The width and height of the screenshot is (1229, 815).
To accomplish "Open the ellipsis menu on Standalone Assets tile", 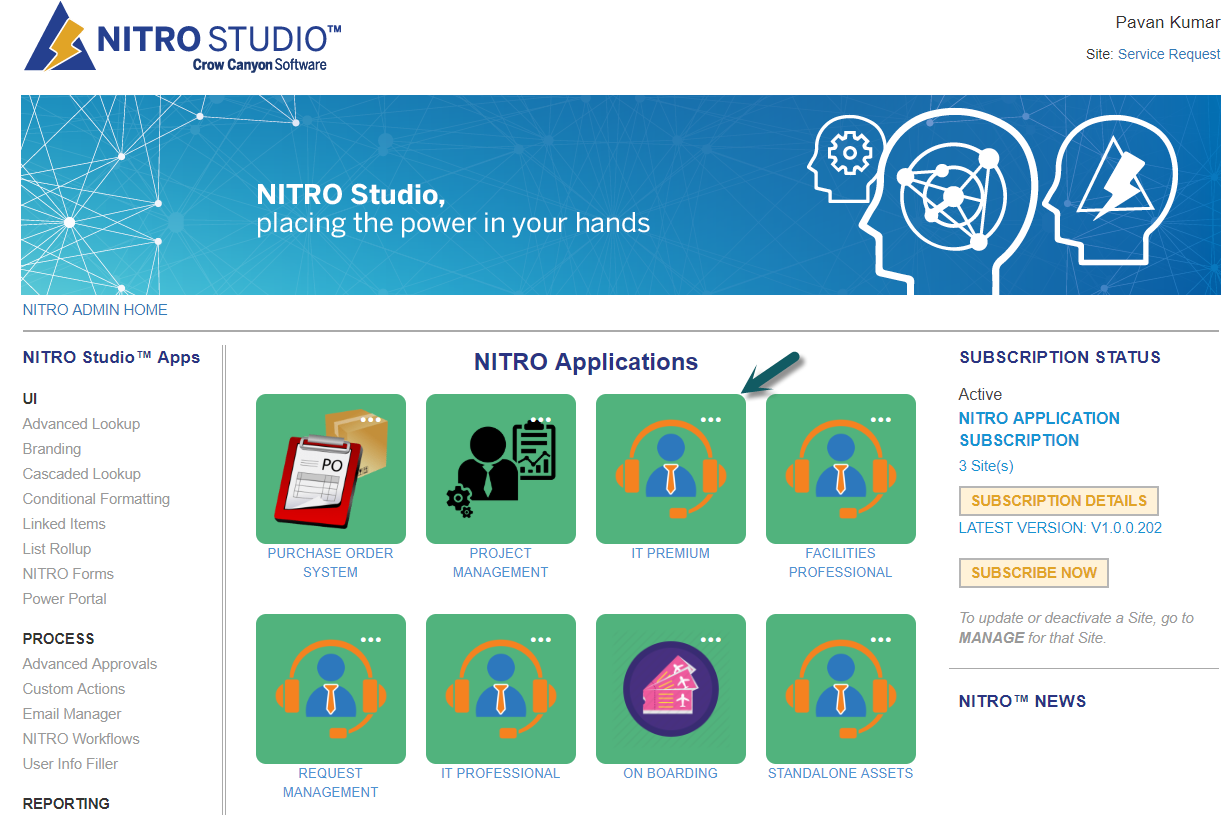I will [x=881, y=640].
